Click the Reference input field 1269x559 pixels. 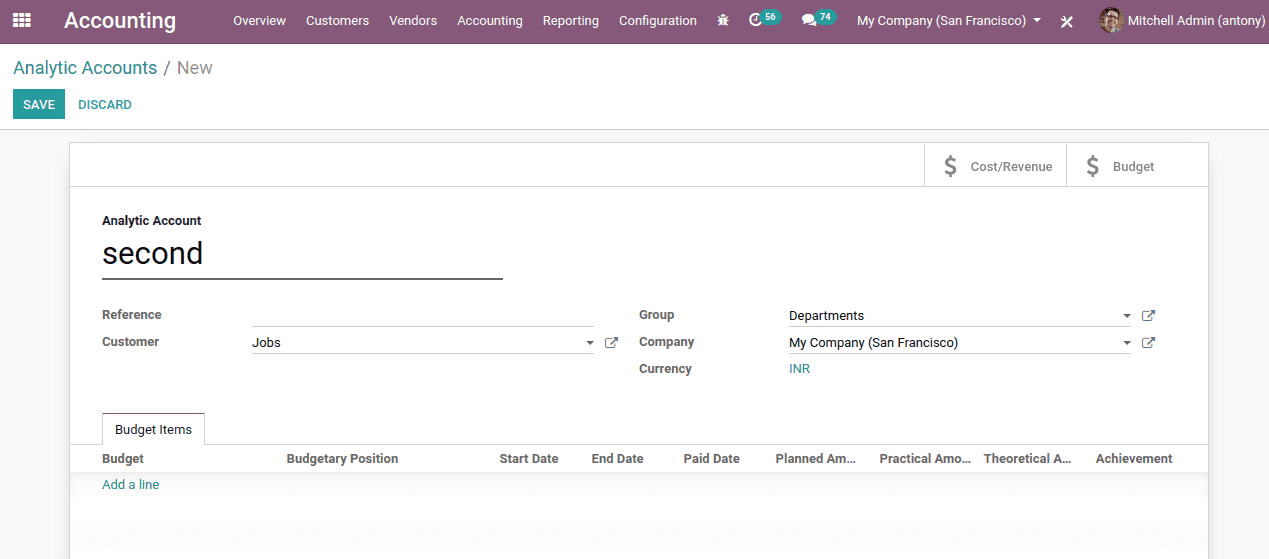click(x=423, y=315)
